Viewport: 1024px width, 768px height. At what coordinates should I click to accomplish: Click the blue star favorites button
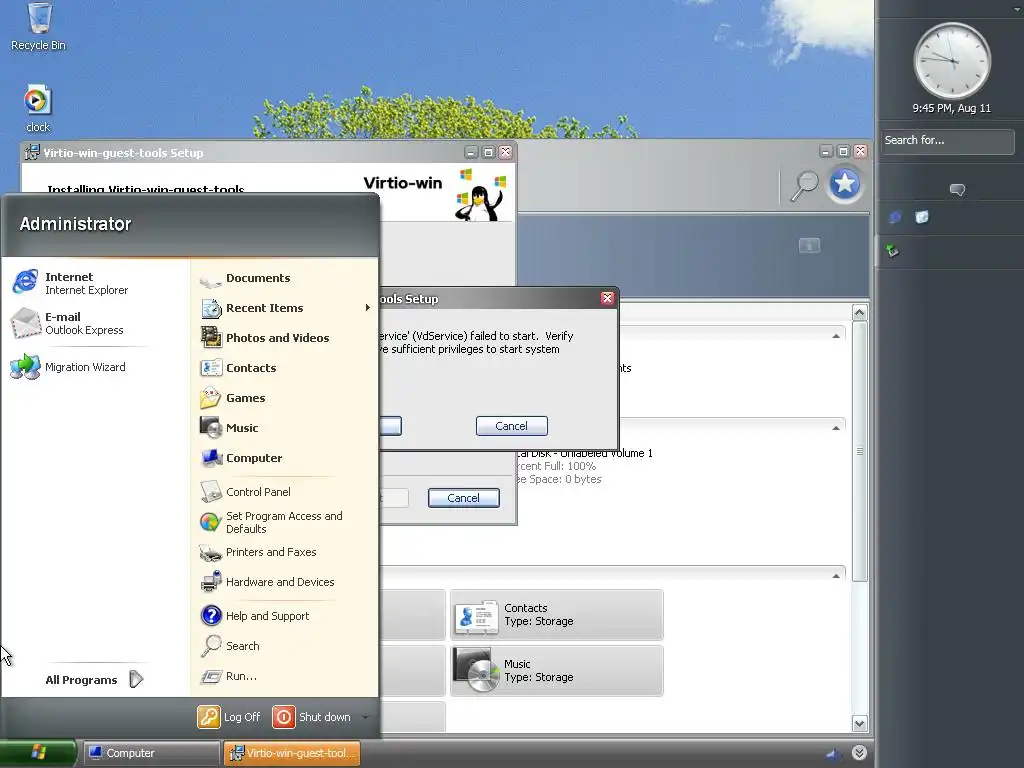point(844,184)
